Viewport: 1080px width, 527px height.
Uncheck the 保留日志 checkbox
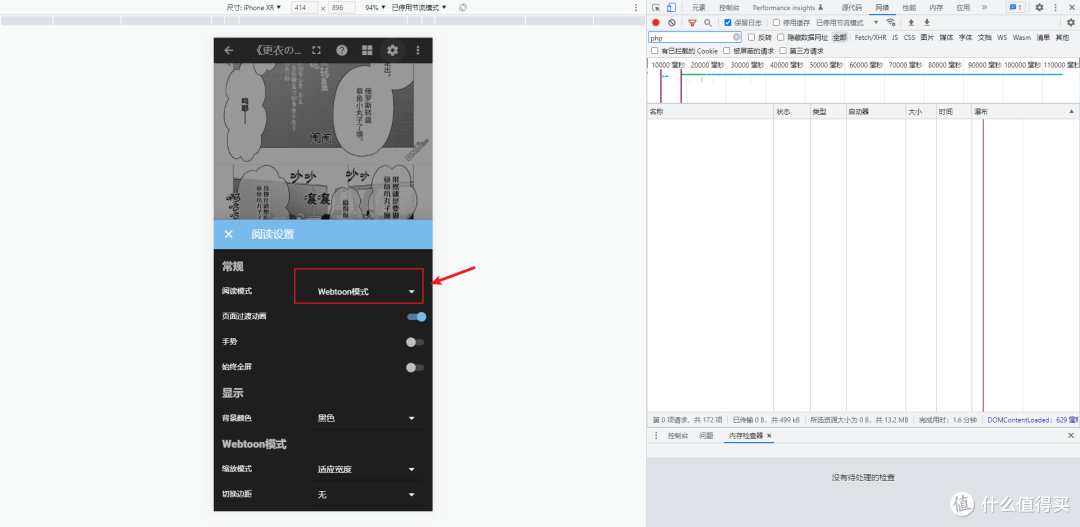728,22
